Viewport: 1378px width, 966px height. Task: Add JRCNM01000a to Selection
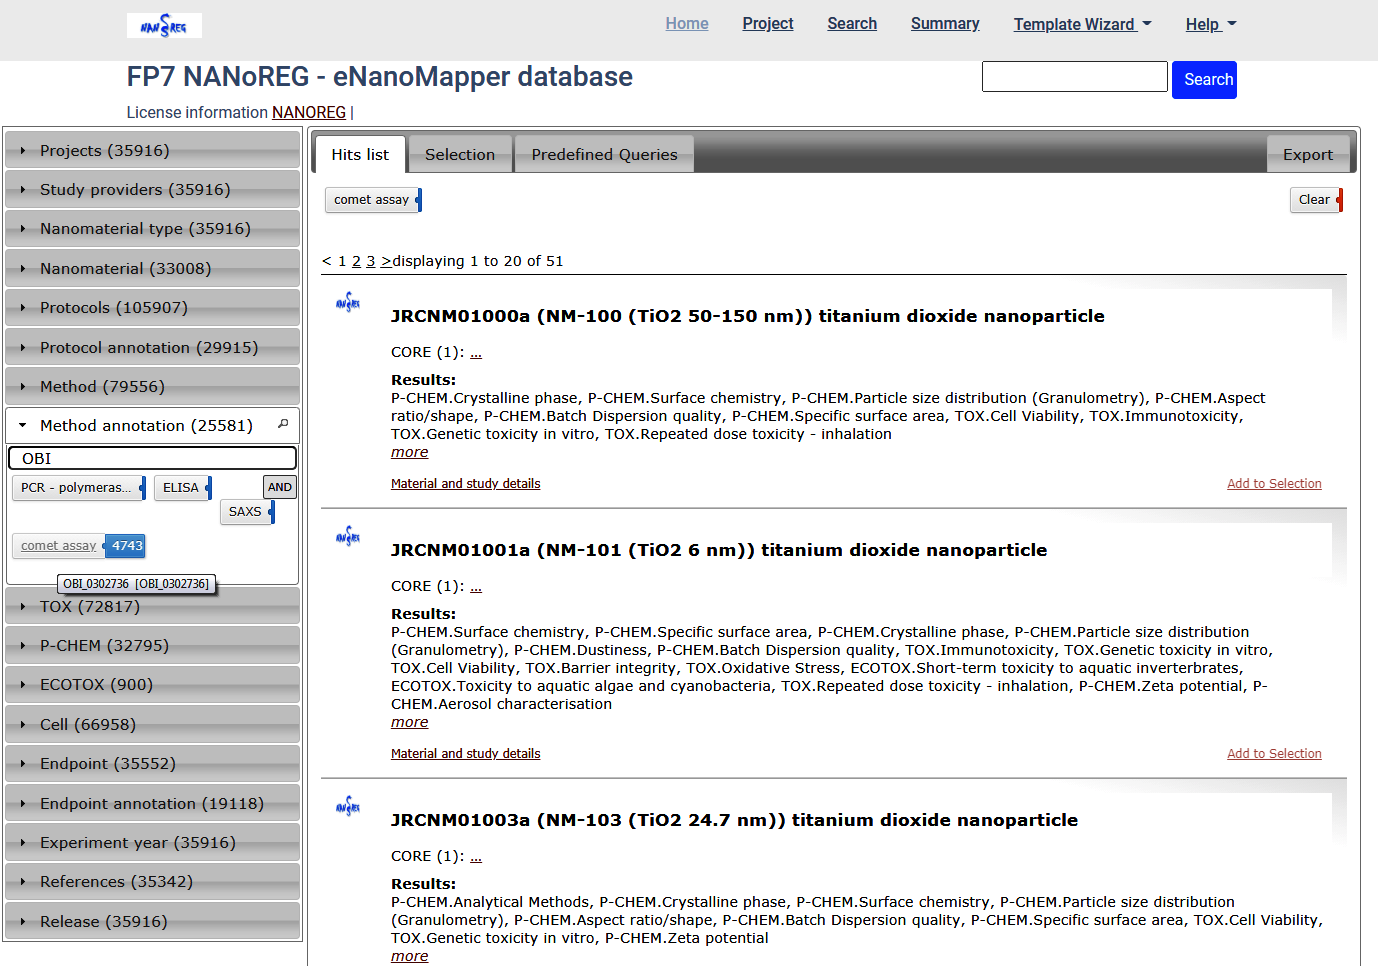click(1274, 484)
